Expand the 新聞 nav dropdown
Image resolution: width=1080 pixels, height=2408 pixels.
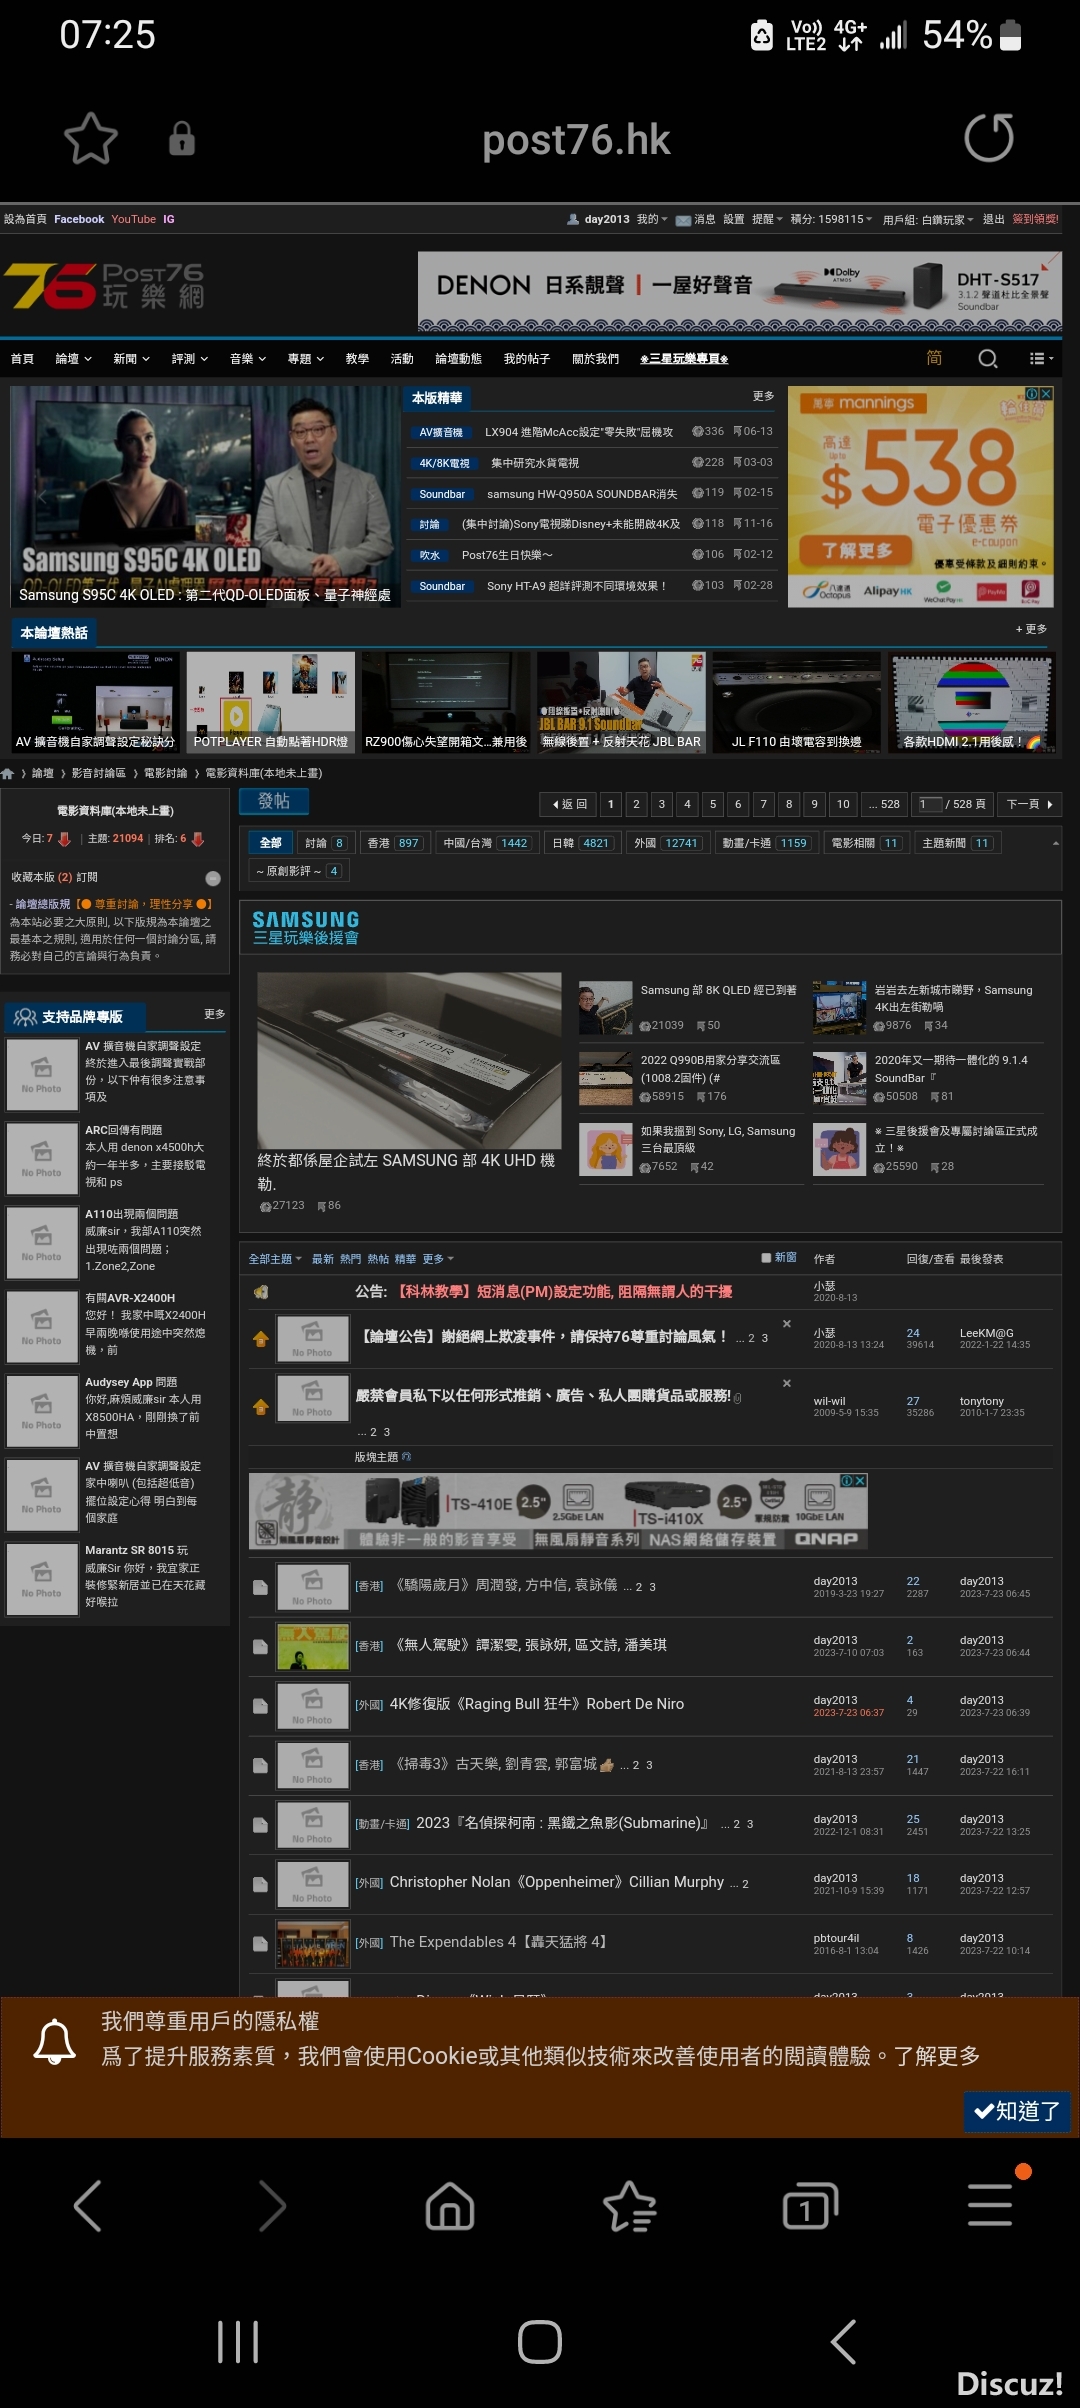pos(132,359)
